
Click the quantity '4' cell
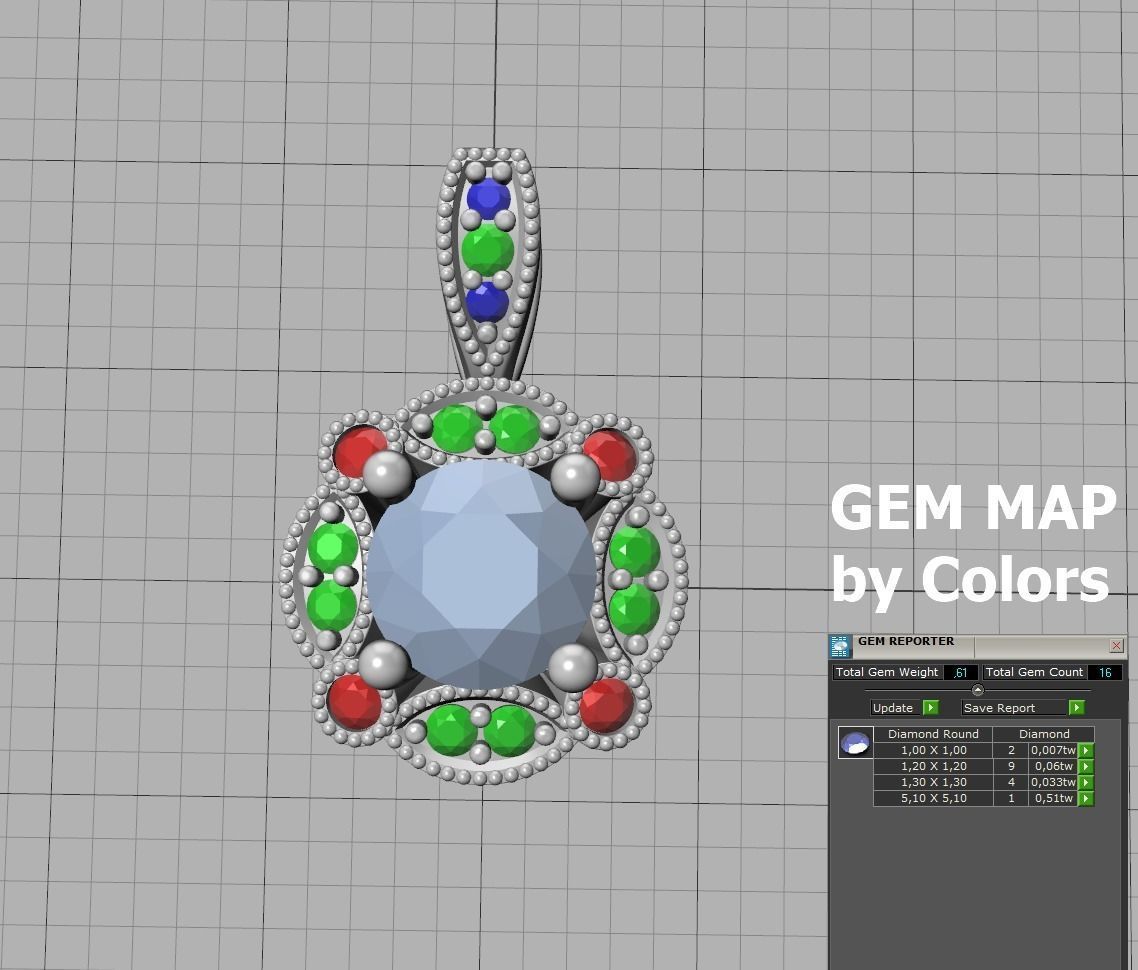coord(1011,782)
